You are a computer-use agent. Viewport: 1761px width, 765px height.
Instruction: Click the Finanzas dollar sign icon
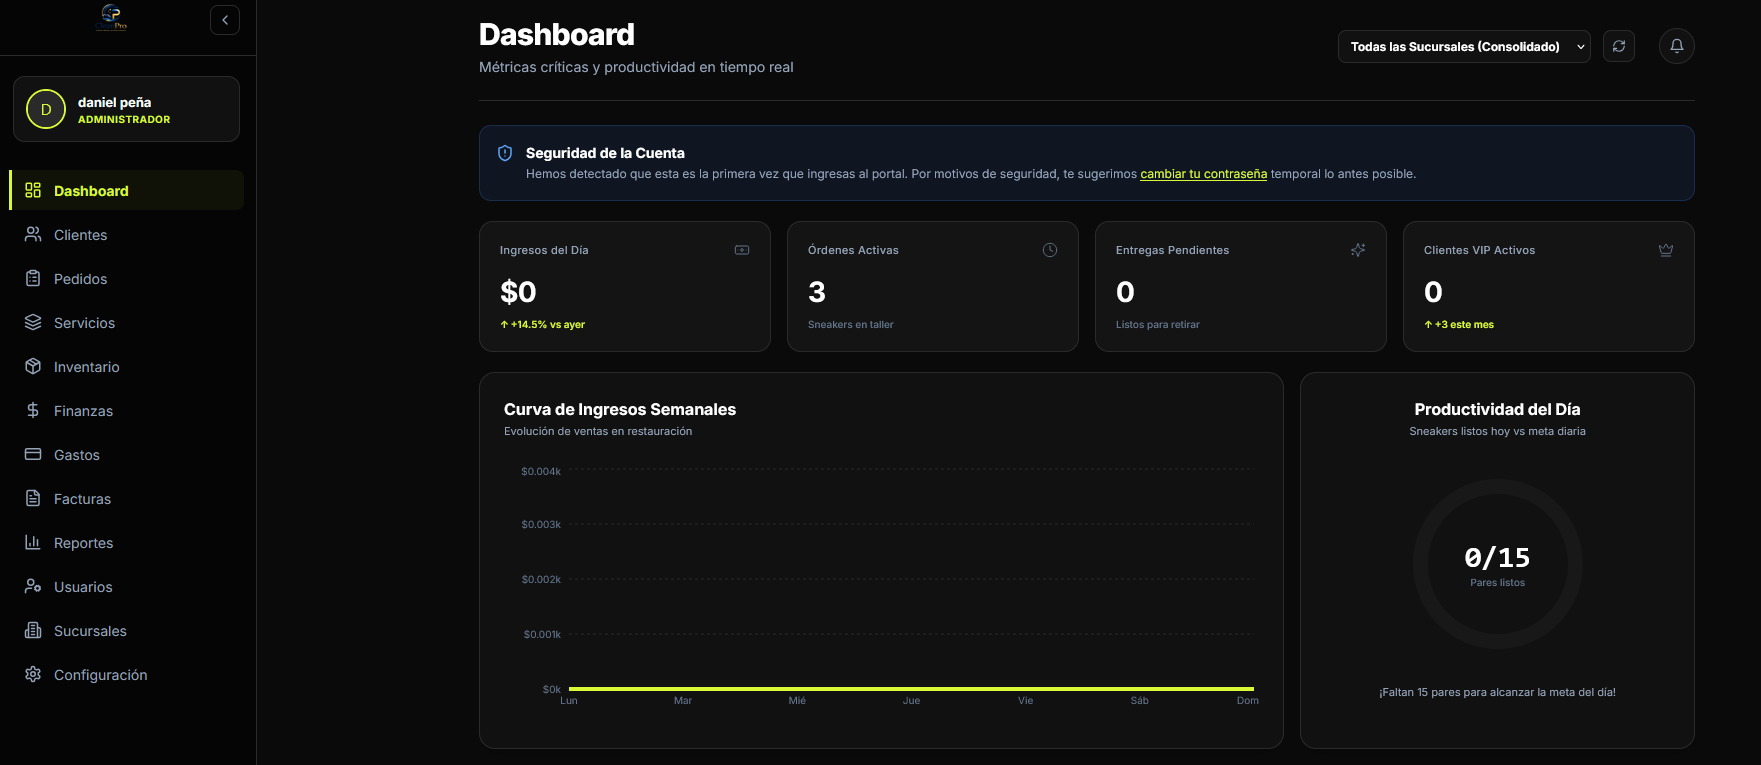tap(33, 410)
